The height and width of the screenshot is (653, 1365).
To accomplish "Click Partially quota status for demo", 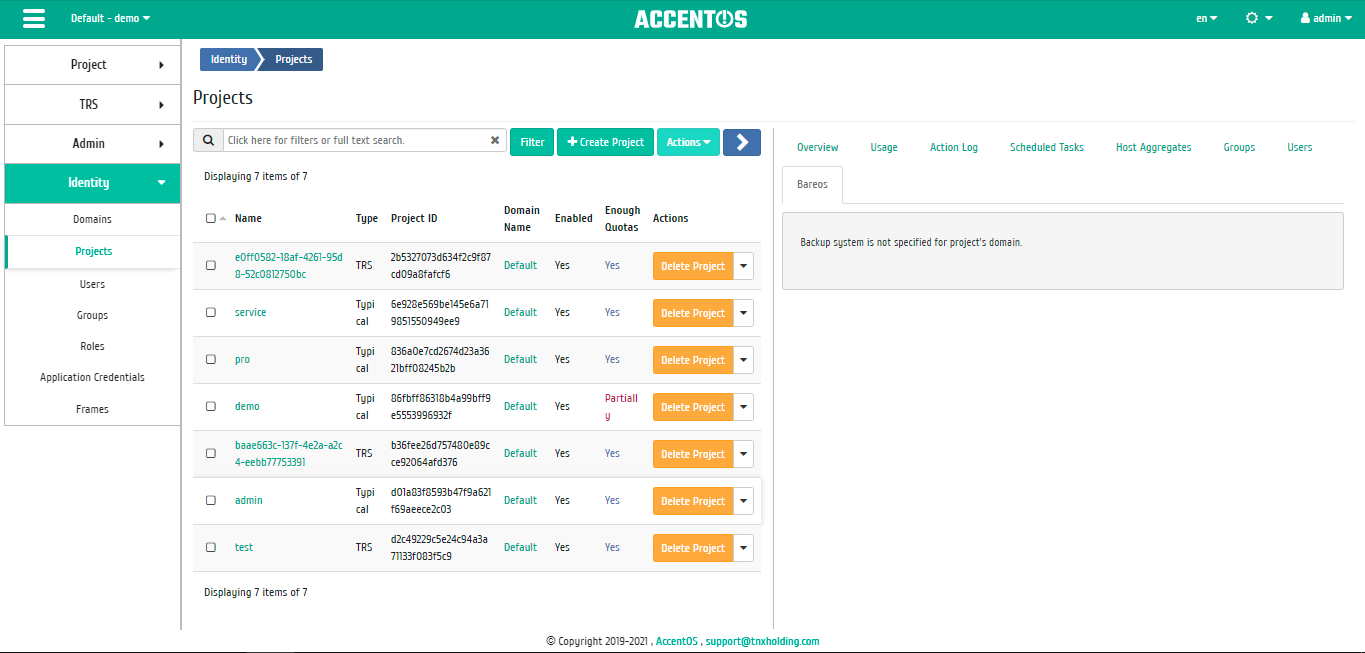I will coord(621,406).
